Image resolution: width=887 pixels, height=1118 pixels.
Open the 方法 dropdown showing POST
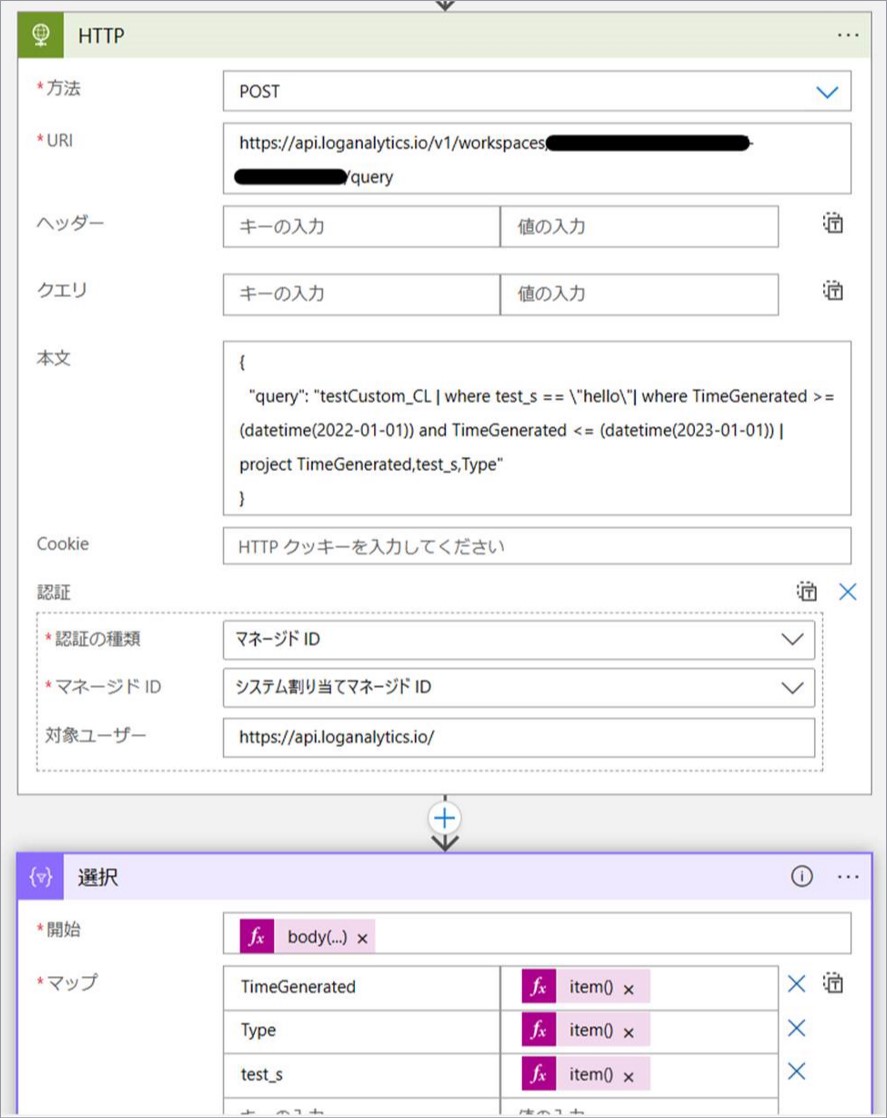pos(827,91)
